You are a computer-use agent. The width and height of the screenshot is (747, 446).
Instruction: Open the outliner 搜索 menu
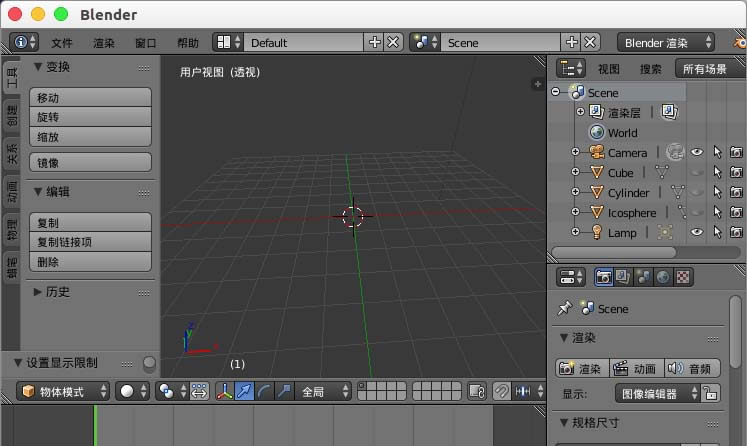coord(651,69)
